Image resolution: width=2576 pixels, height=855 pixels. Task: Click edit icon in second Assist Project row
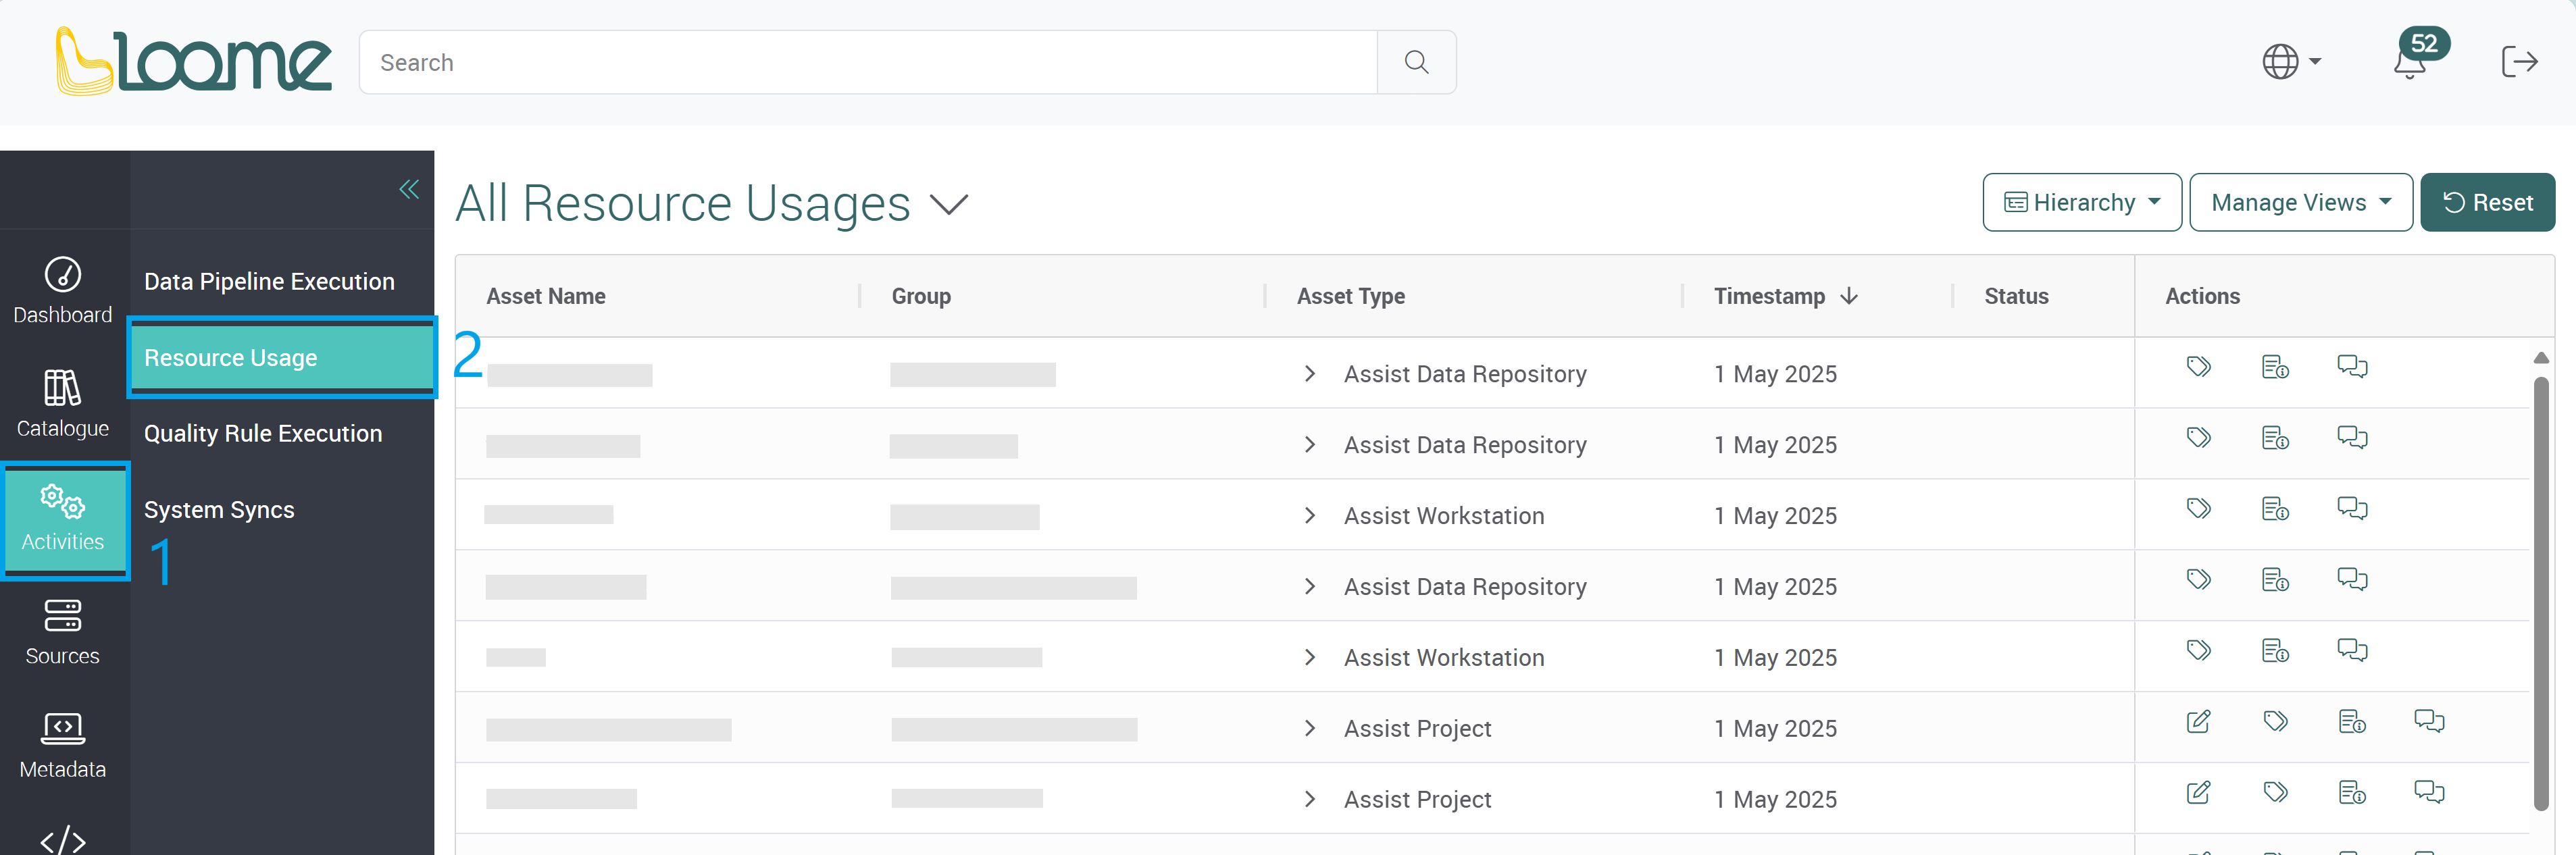2198,793
